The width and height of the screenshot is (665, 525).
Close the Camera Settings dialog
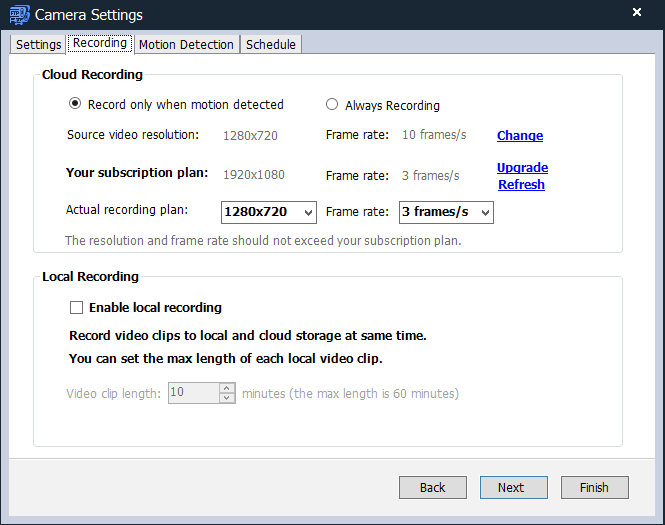[x=637, y=13]
